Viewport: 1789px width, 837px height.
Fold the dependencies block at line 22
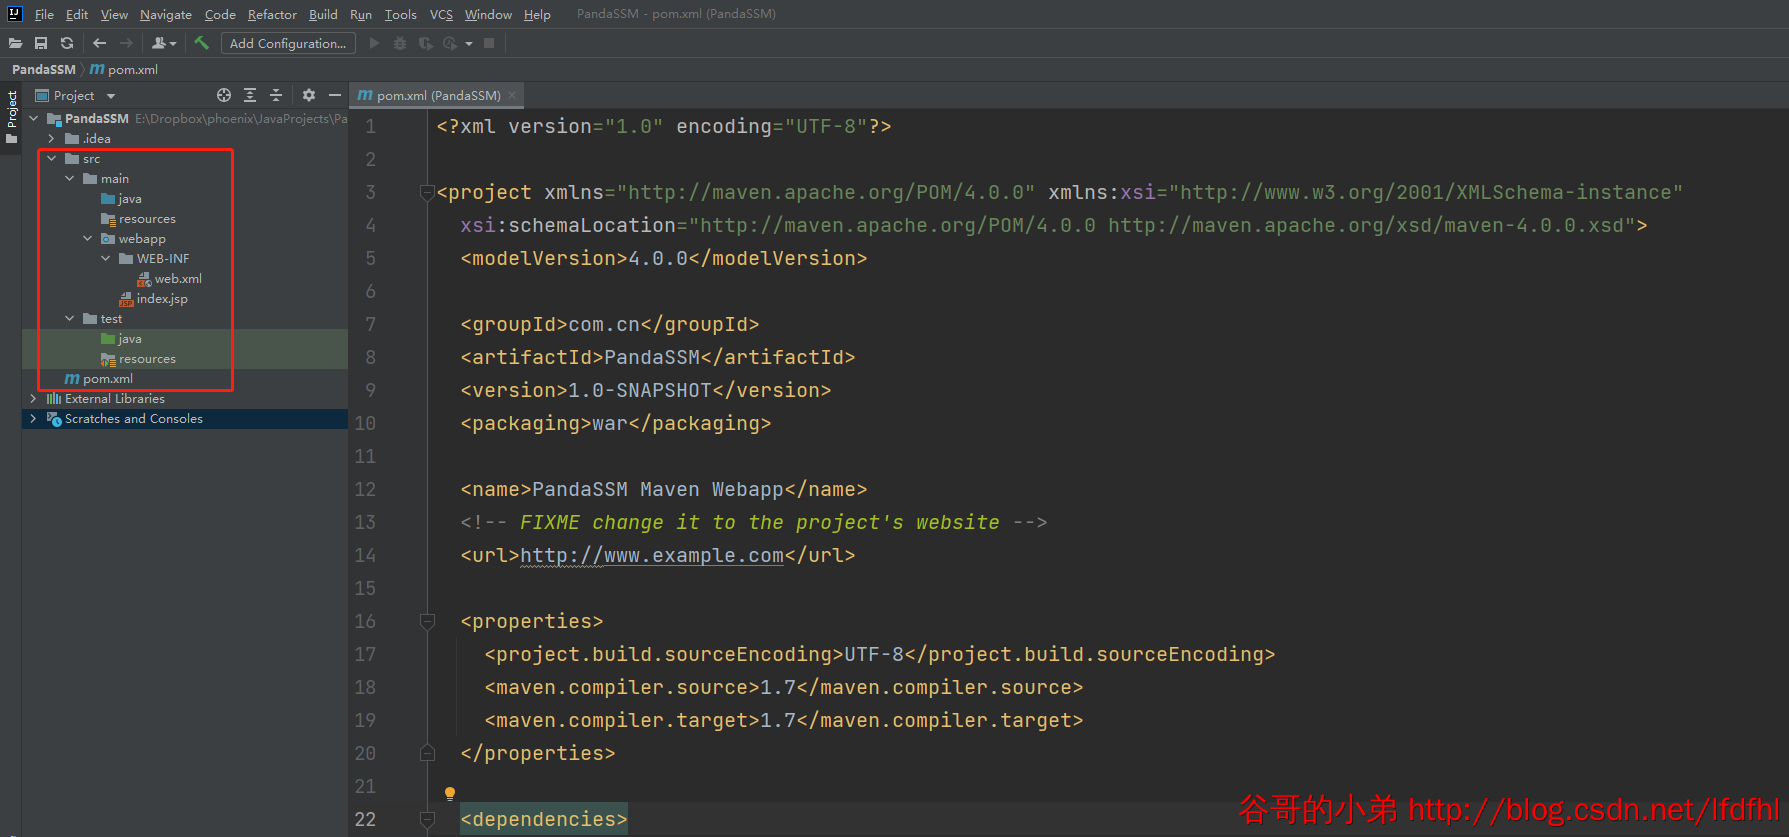point(428,819)
